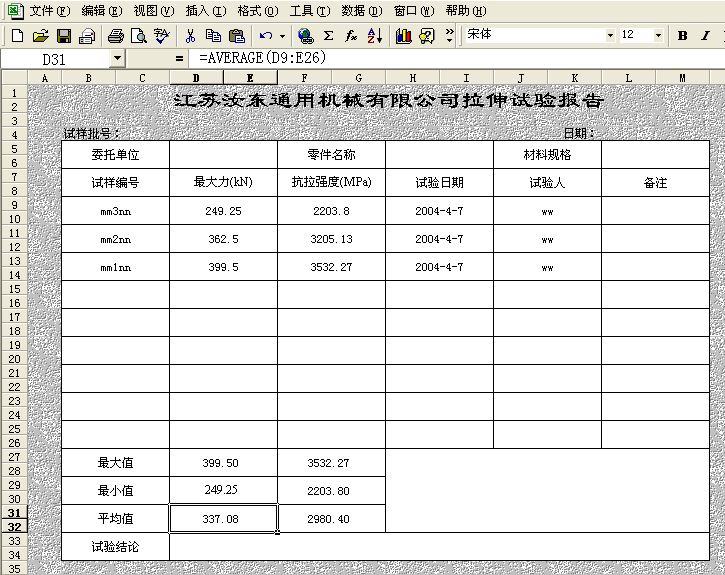Open the 文件 (File) menu
The image size is (725, 575).
(x=50, y=11)
